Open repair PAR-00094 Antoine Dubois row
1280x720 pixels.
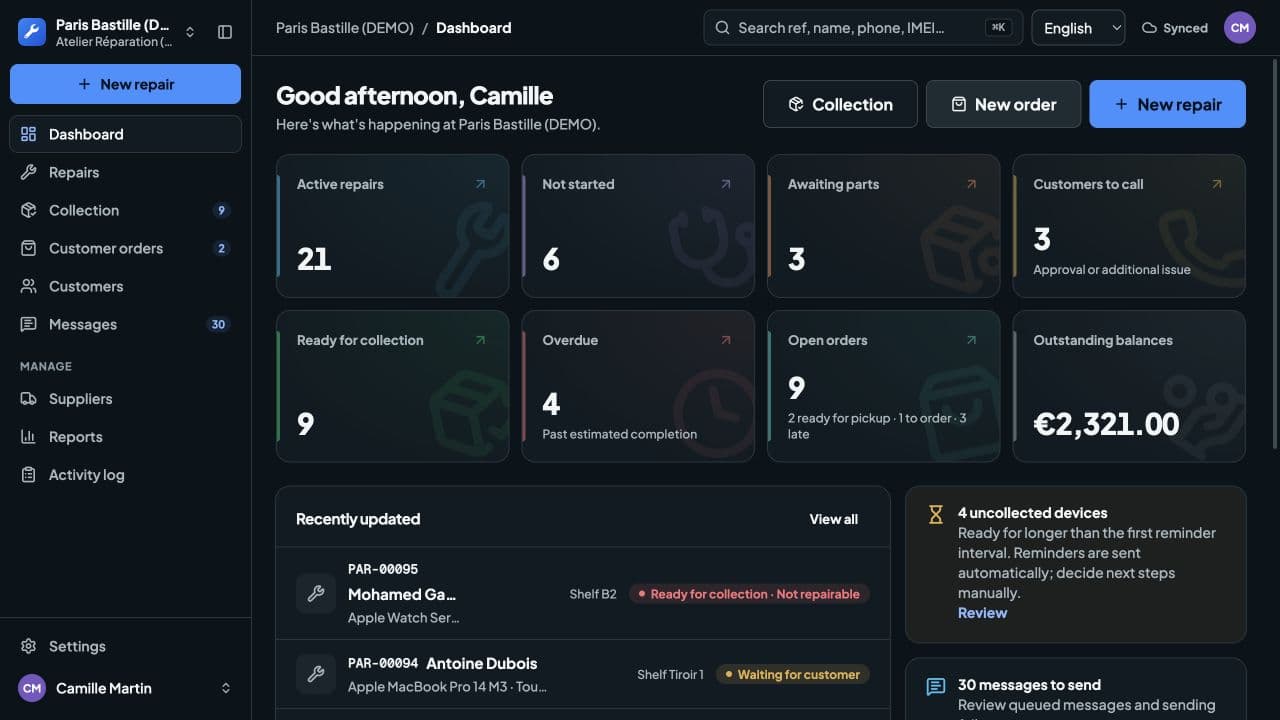tap(583, 675)
